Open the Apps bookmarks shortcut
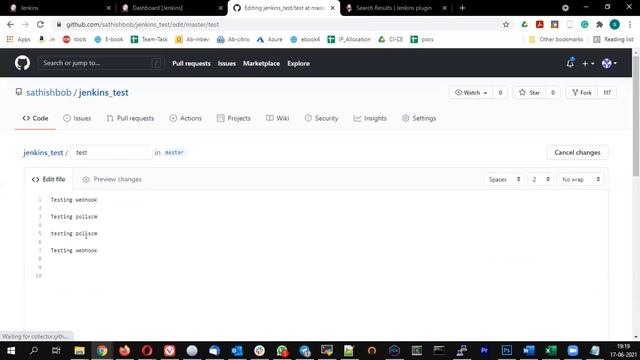The width and height of the screenshot is (640, 360). point(19,39)
